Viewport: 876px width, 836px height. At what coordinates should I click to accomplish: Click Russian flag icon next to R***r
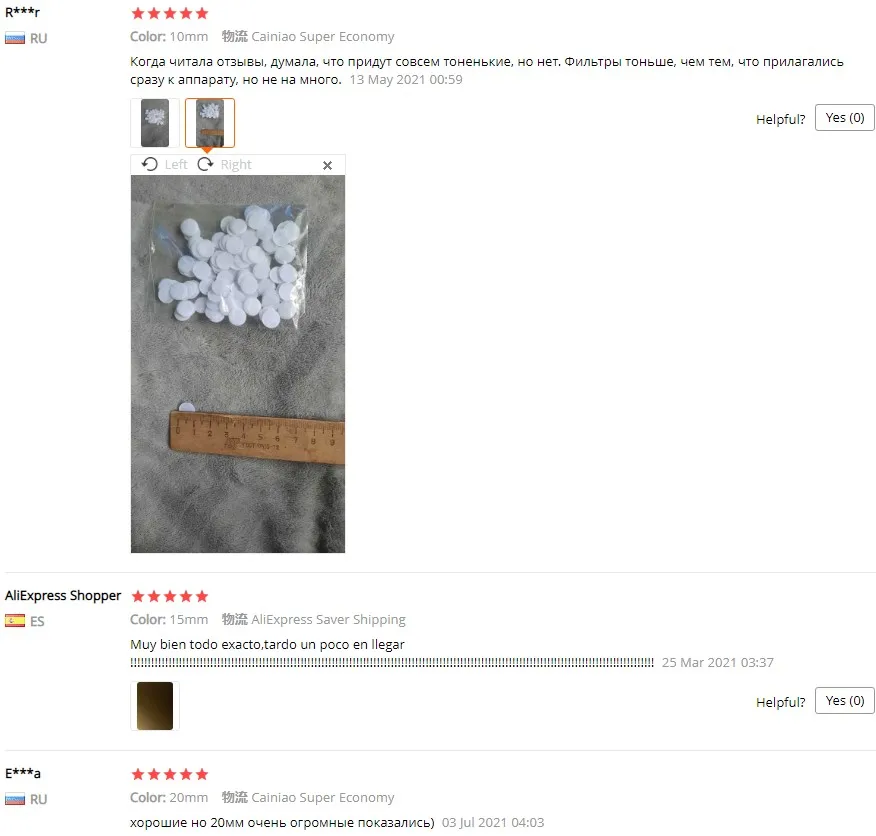(15, 39)
